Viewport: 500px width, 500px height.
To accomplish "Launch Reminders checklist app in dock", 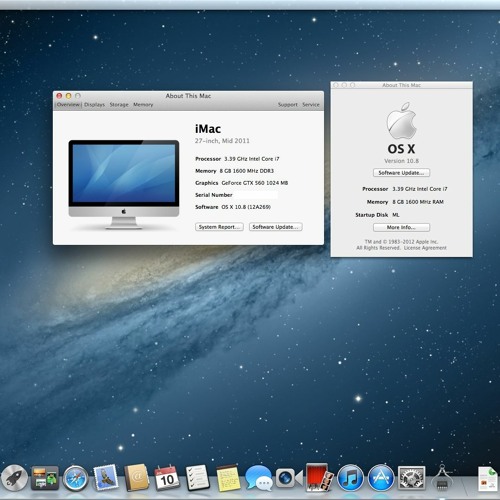I will coord(197,478).
